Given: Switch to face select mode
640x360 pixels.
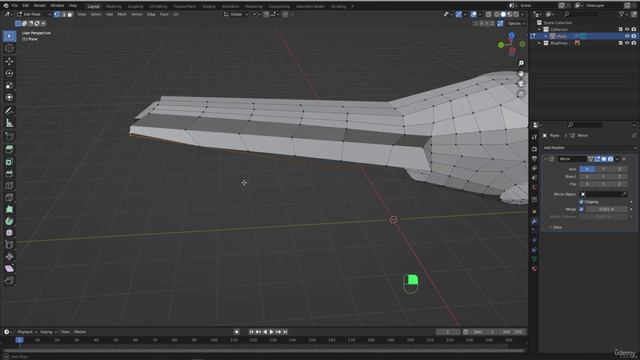Looking at the screenshot, I should (70, 14).
